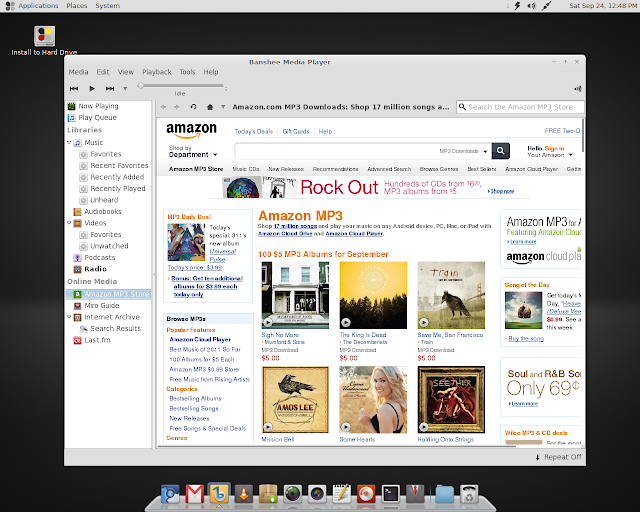Open Recently Played playlist

pos(118,189)
